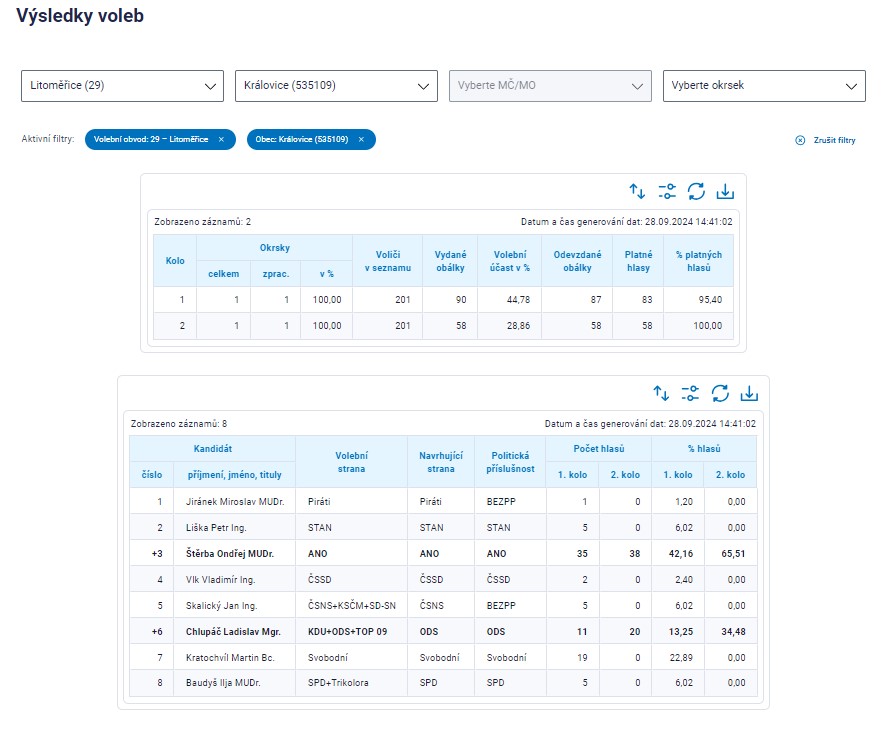
Task: Click sort icon above the summary table
Action: pos(636,192)
